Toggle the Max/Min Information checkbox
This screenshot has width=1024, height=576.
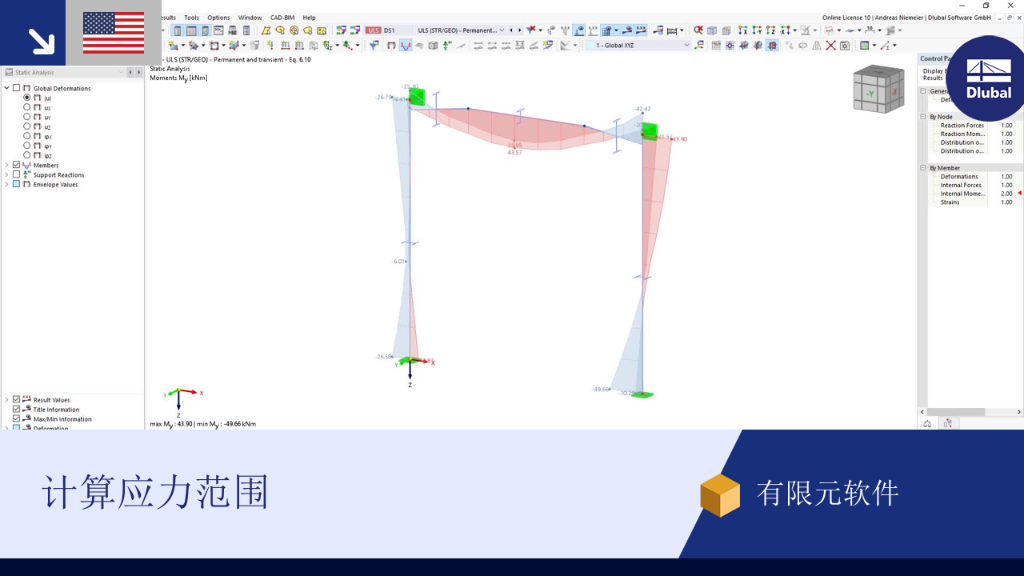[17, 419]
